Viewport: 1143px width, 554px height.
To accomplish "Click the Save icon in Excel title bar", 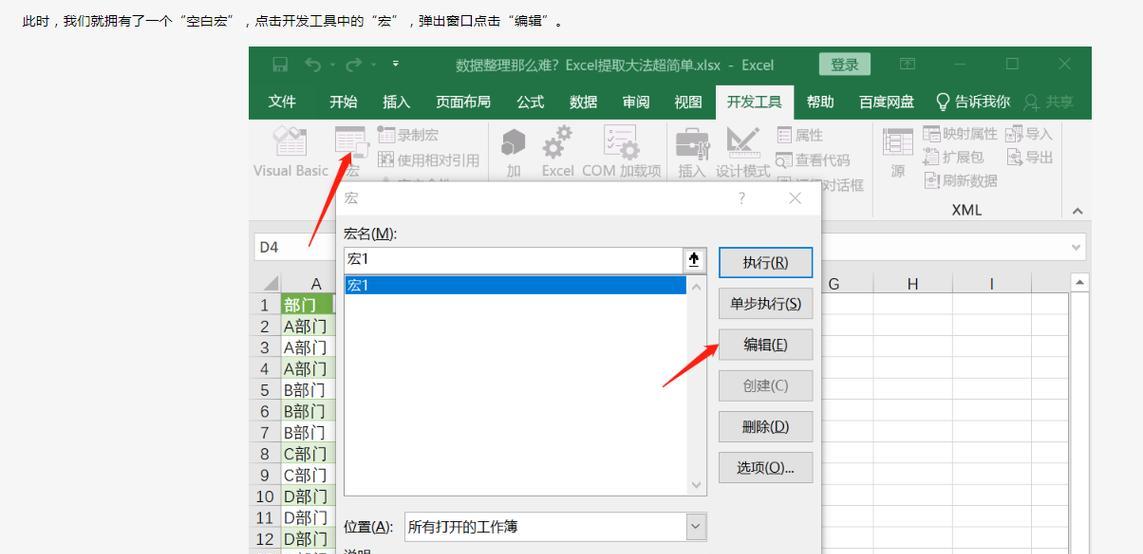I will 280,65.
